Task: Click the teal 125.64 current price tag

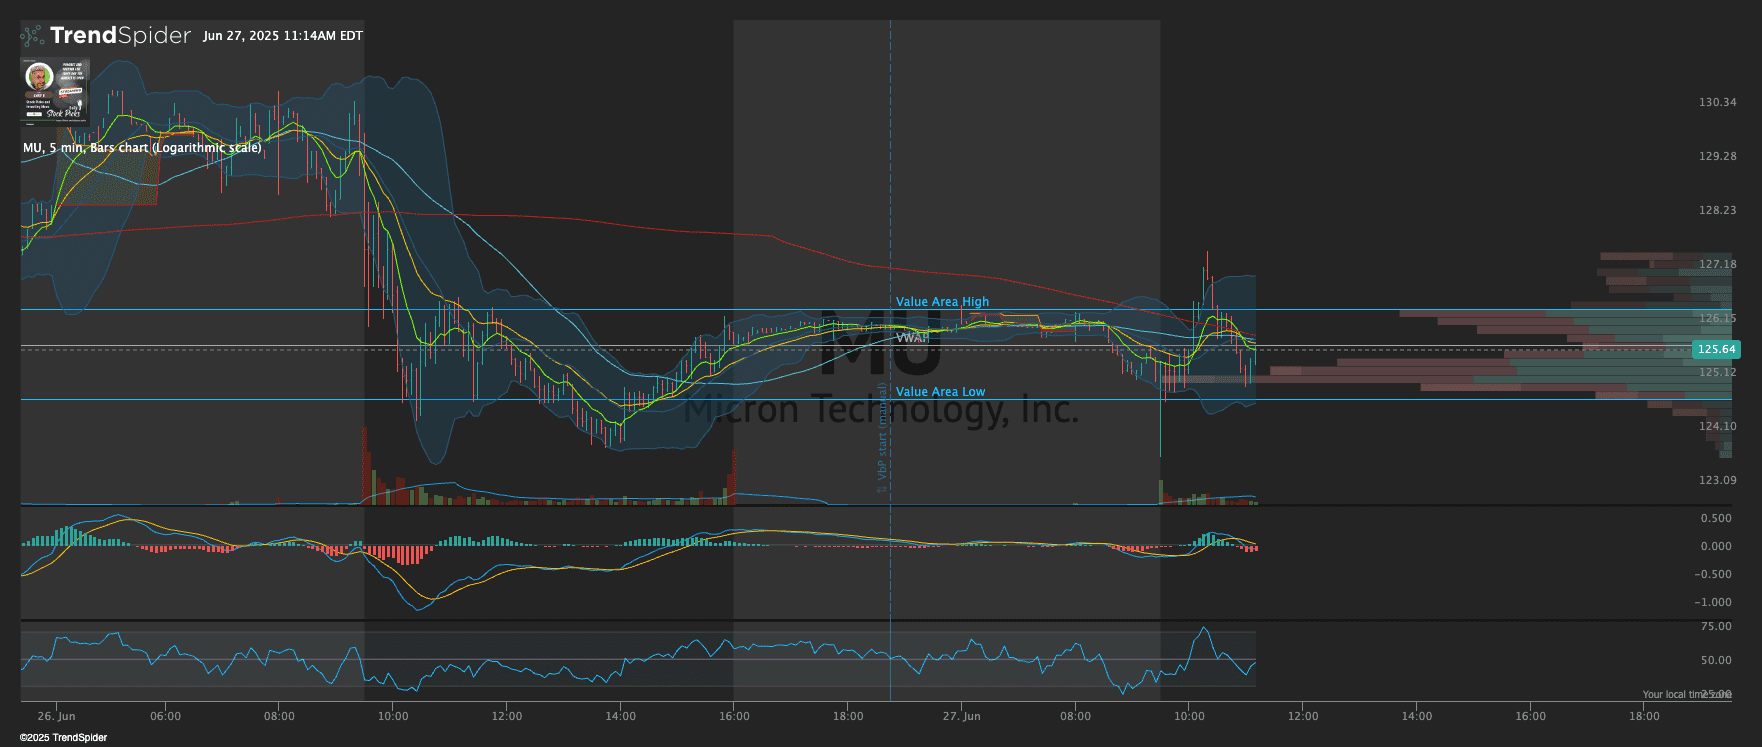Action: tap(1716, 349)
